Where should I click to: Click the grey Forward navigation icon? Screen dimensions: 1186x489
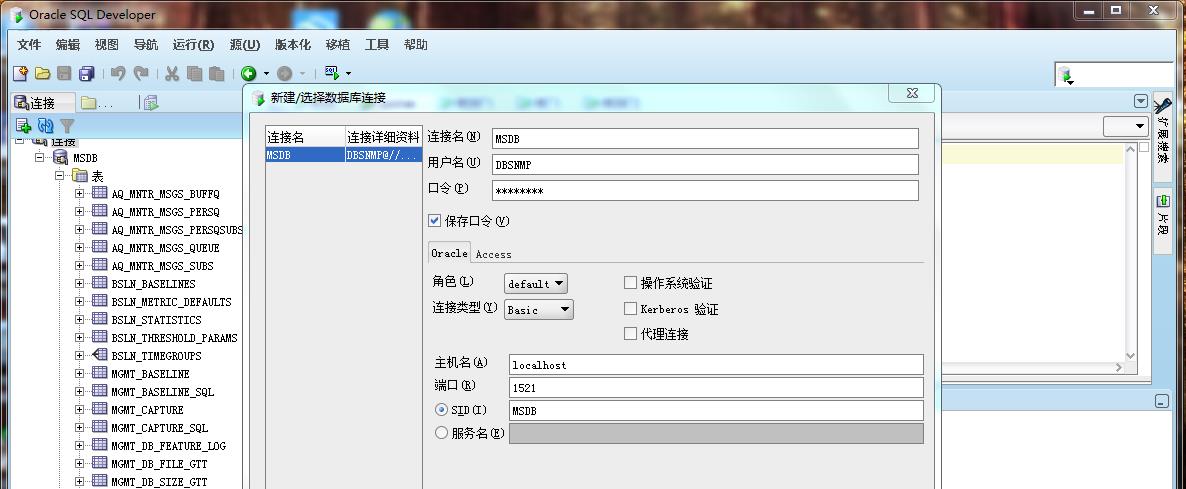coord(284,73)
